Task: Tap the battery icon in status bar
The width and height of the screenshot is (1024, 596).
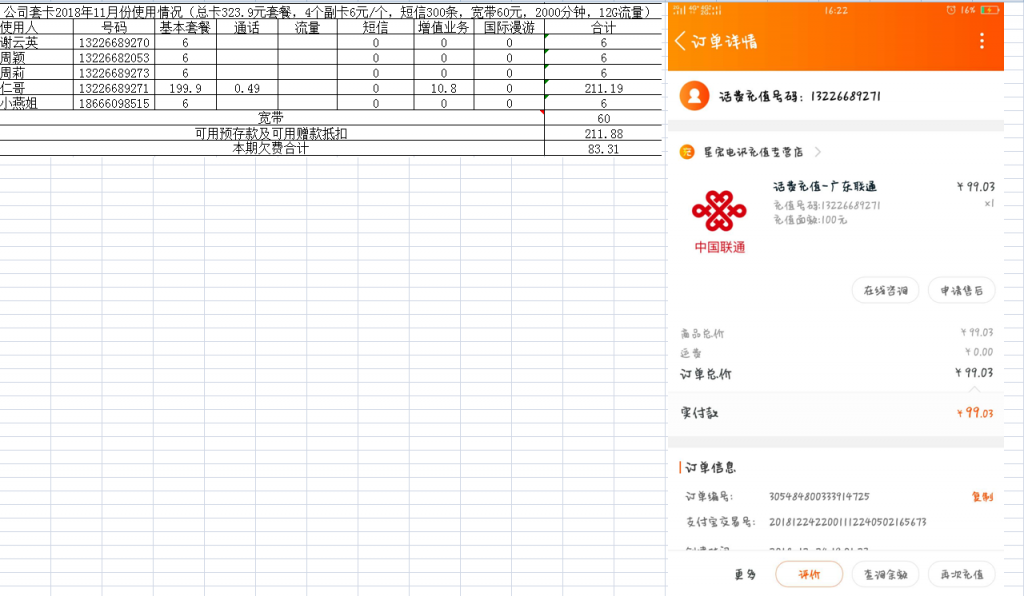Action: click(x=989, y=9)
